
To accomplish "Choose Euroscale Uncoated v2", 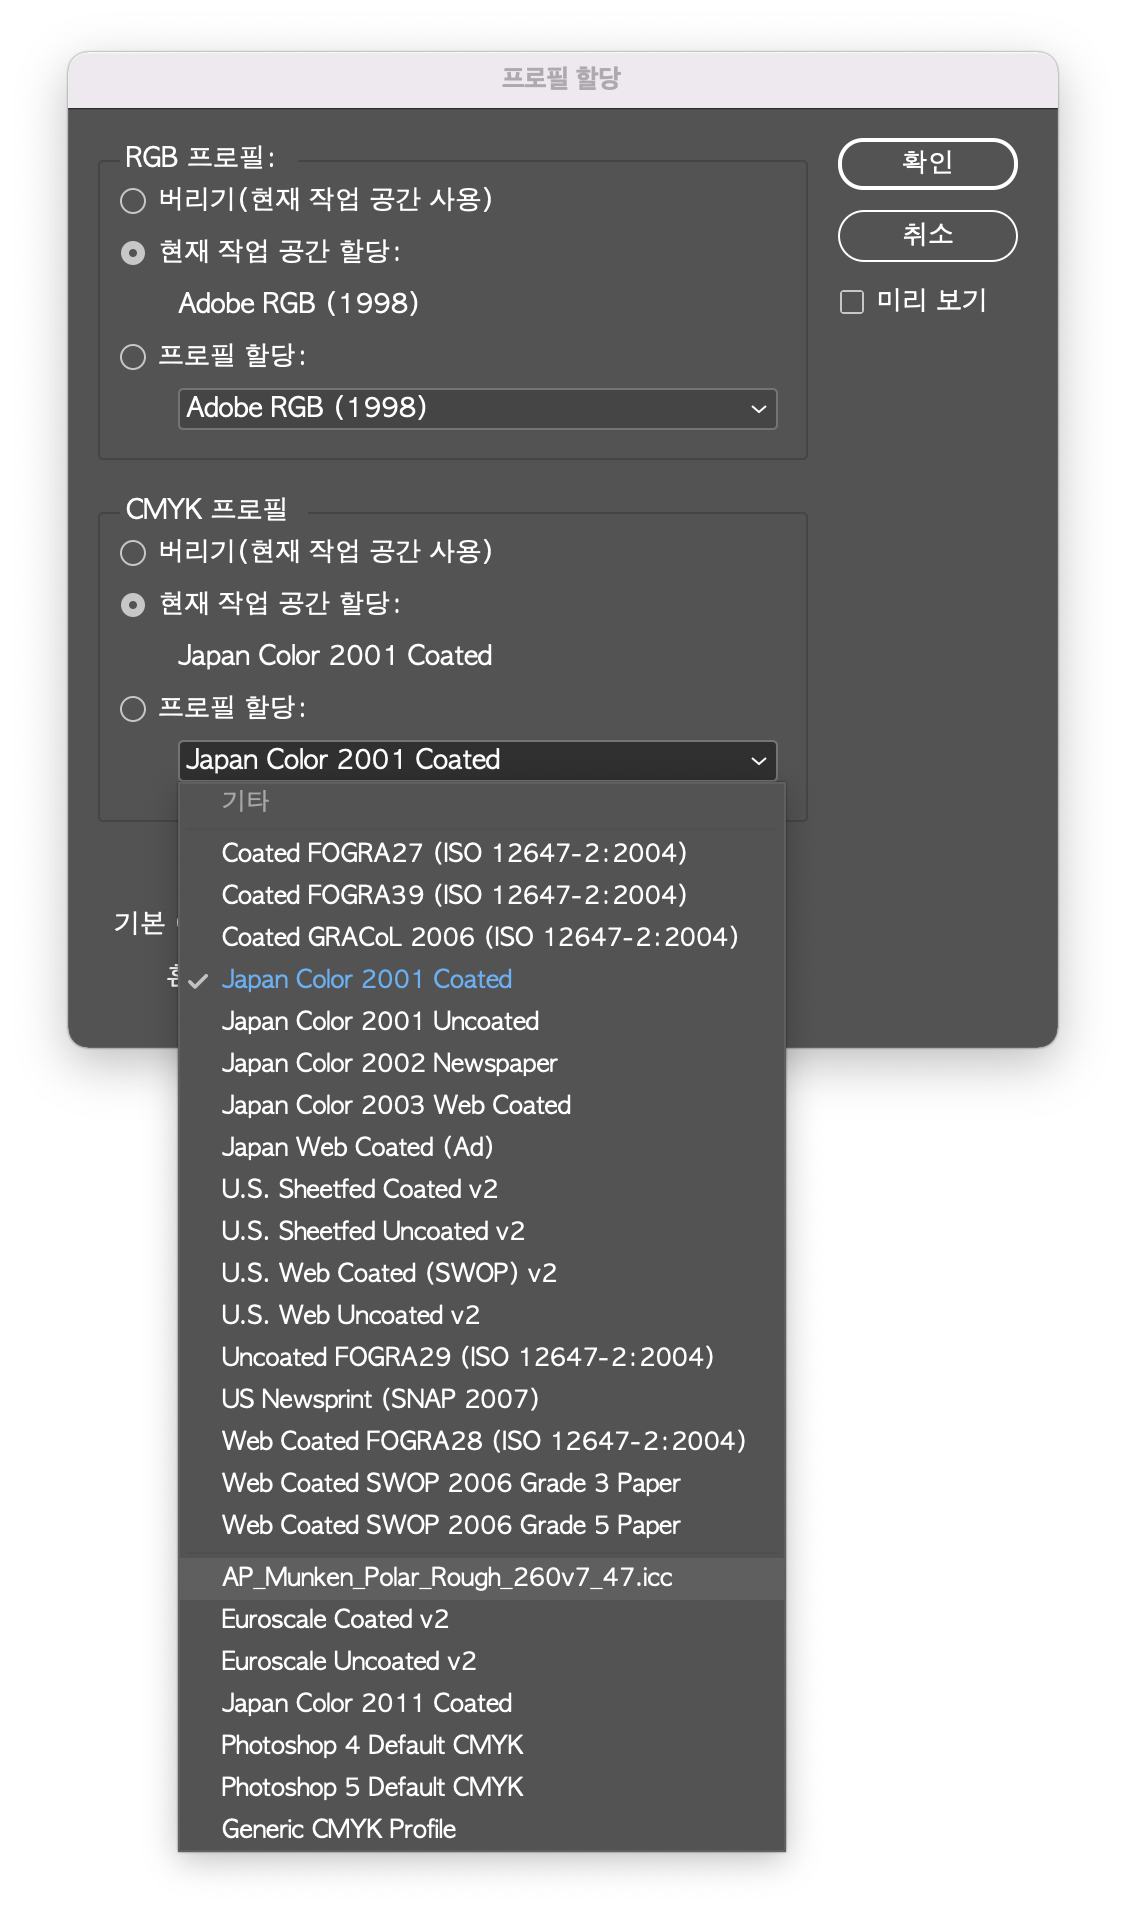I will 482,1661.
